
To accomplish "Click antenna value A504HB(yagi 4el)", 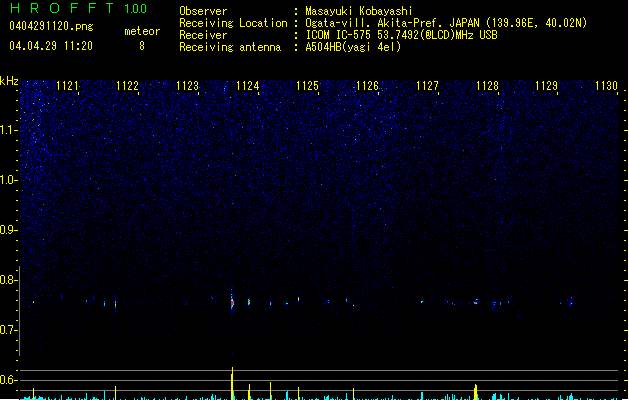I will pos(353,47).
